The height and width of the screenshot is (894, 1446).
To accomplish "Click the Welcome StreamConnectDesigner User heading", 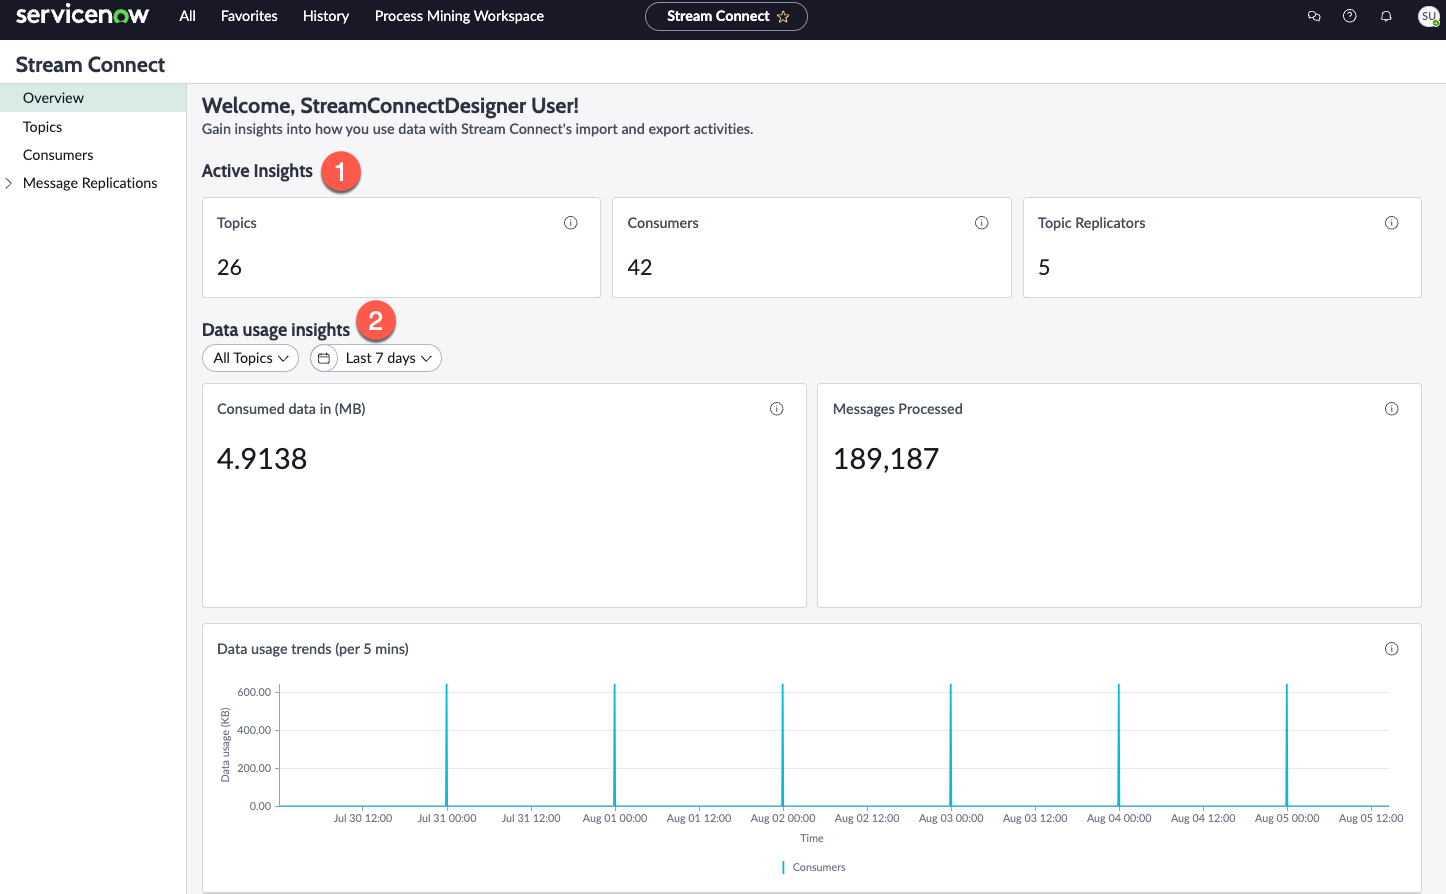I will click(390, 106).
